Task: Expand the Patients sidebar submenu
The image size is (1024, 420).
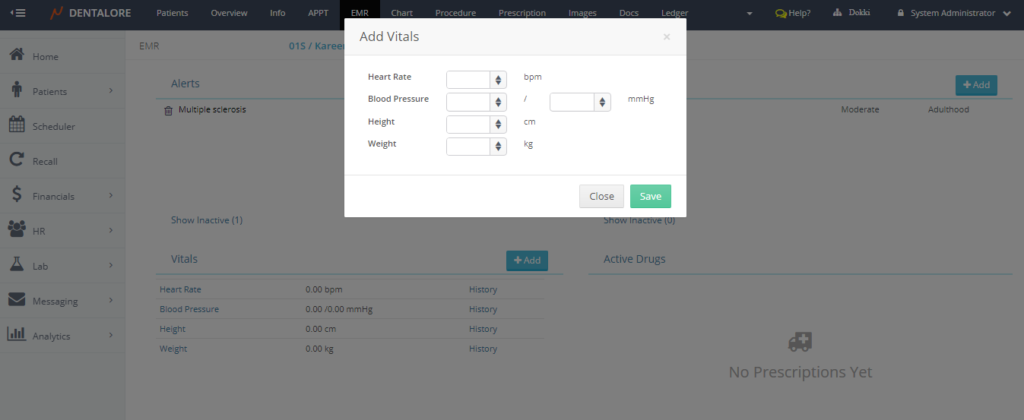Action: [110, 91]
